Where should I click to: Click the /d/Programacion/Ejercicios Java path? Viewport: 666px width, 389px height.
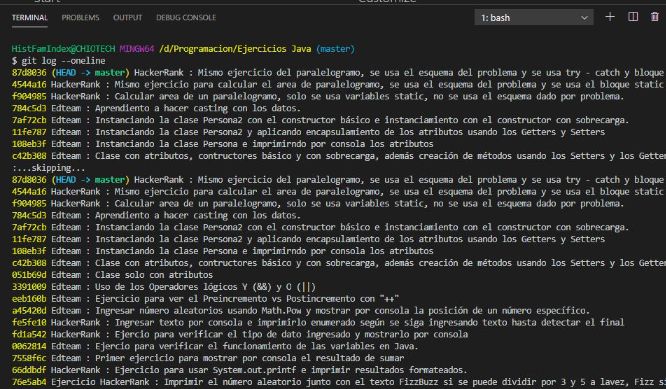coord(235,49)
